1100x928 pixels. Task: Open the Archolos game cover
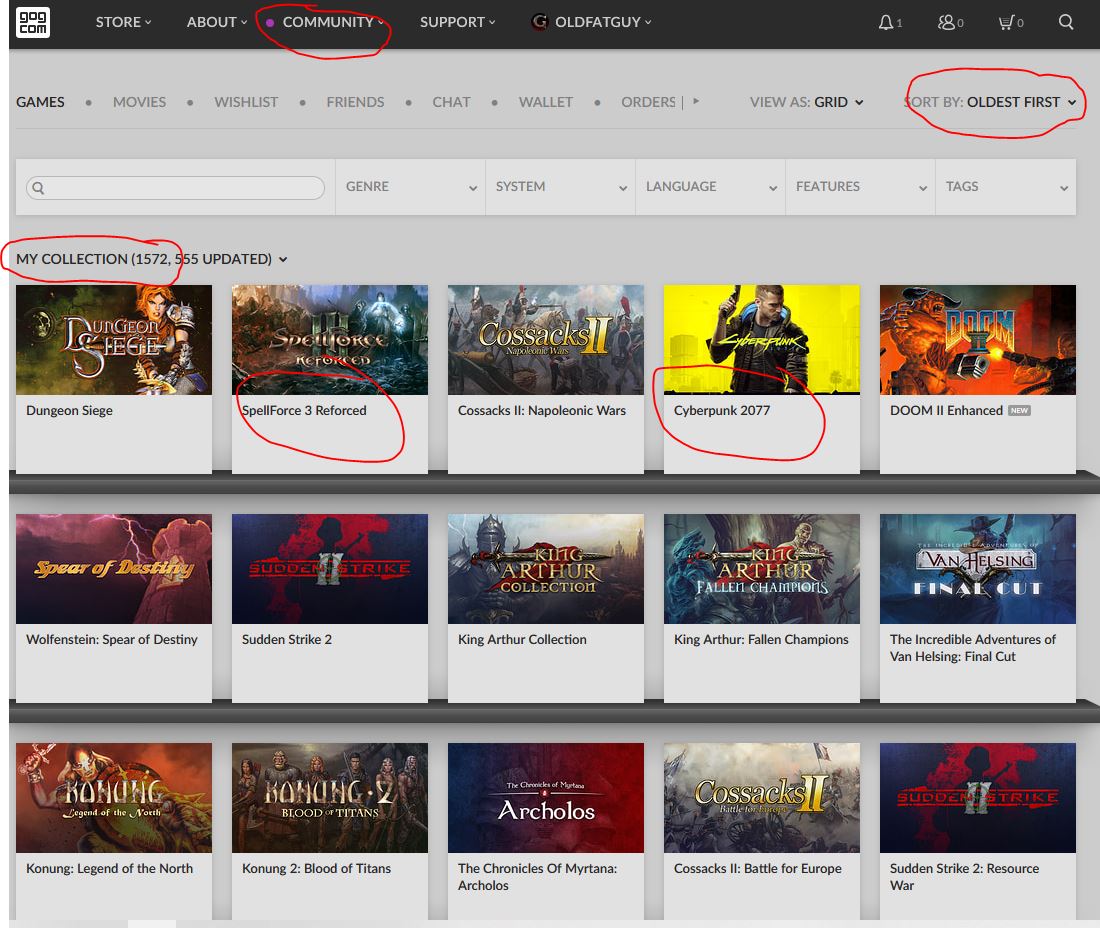coord(546,798)
